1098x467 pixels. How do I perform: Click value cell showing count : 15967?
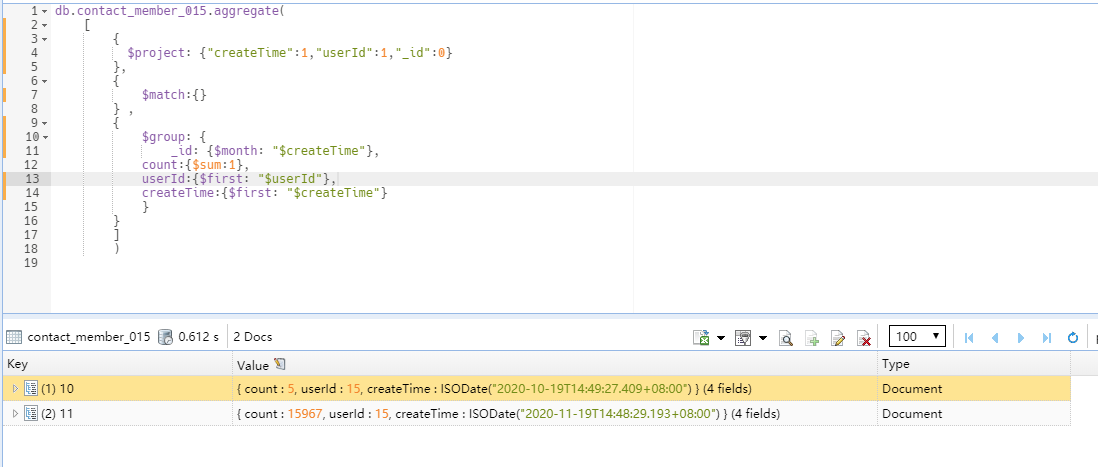click(555, 414)
